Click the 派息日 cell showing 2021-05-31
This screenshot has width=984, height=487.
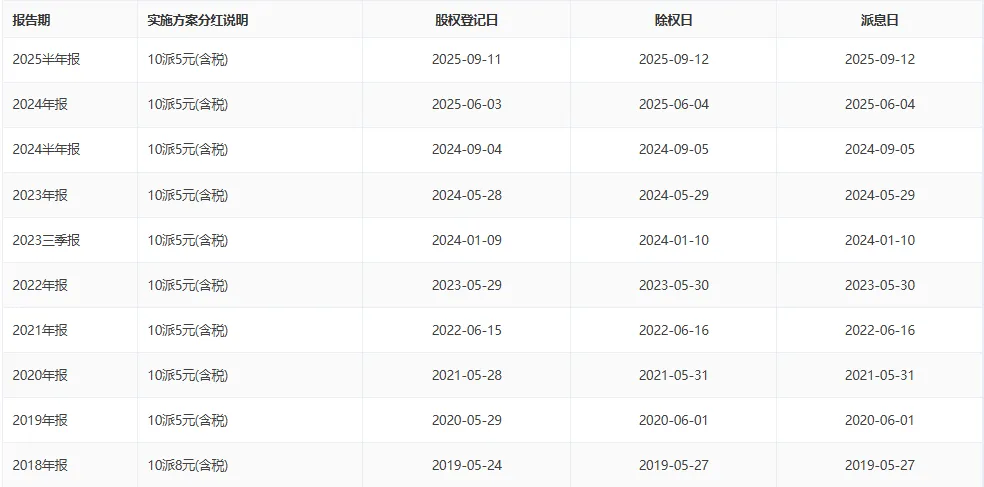(879, 375)
